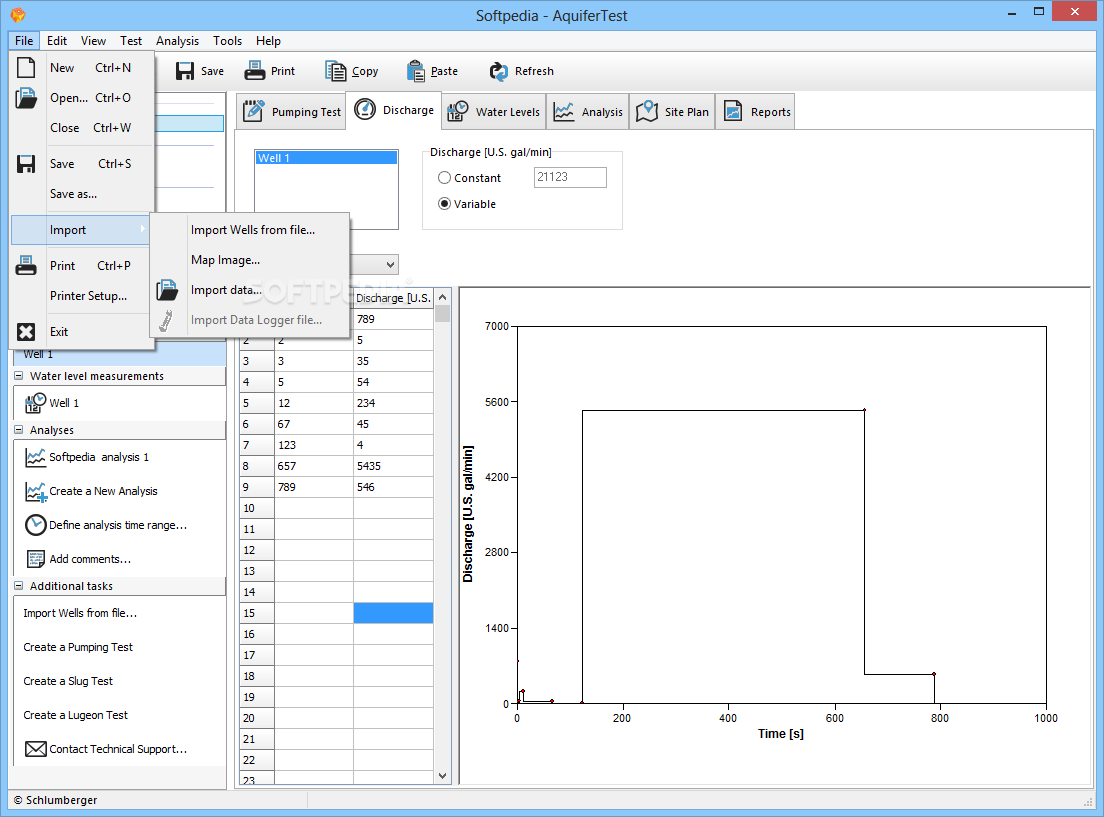Click Create a Lugeon Test link
The width and height of the screenshot is (1104, 817).
coord(75,715)
